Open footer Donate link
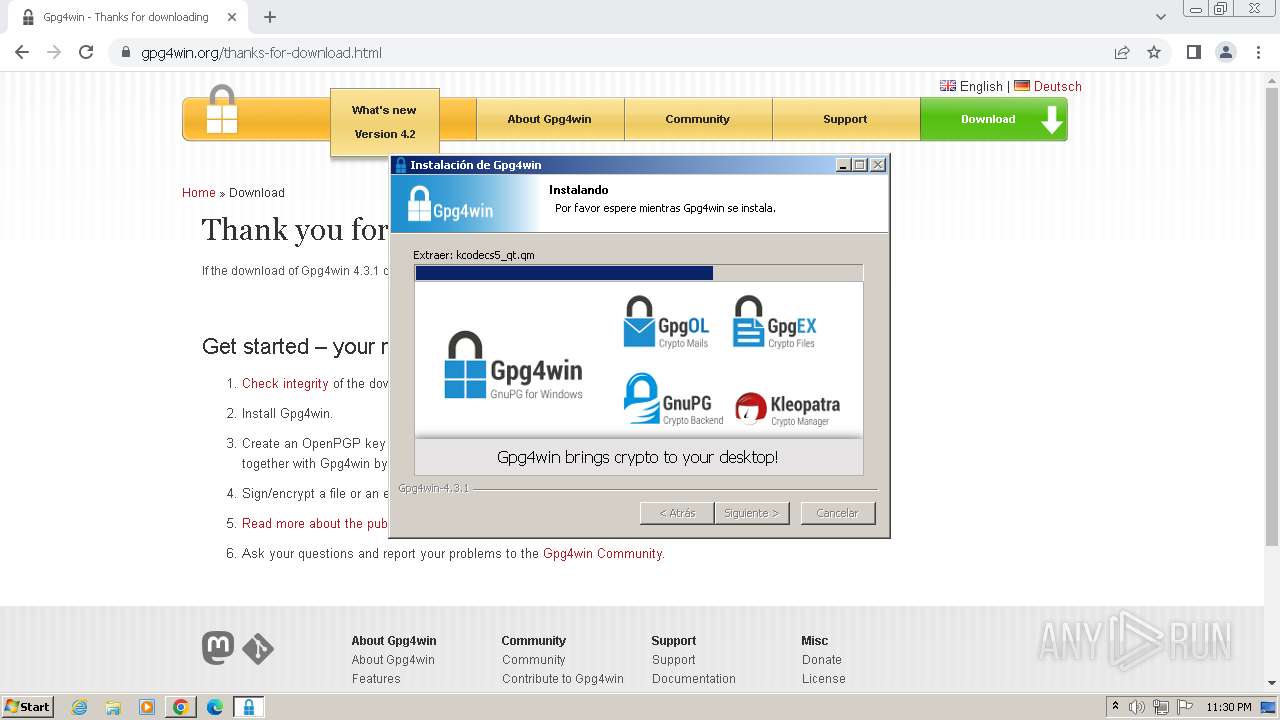Viewport: 1280px width, 720px height. pyautogui.click(x=822, y=660)
